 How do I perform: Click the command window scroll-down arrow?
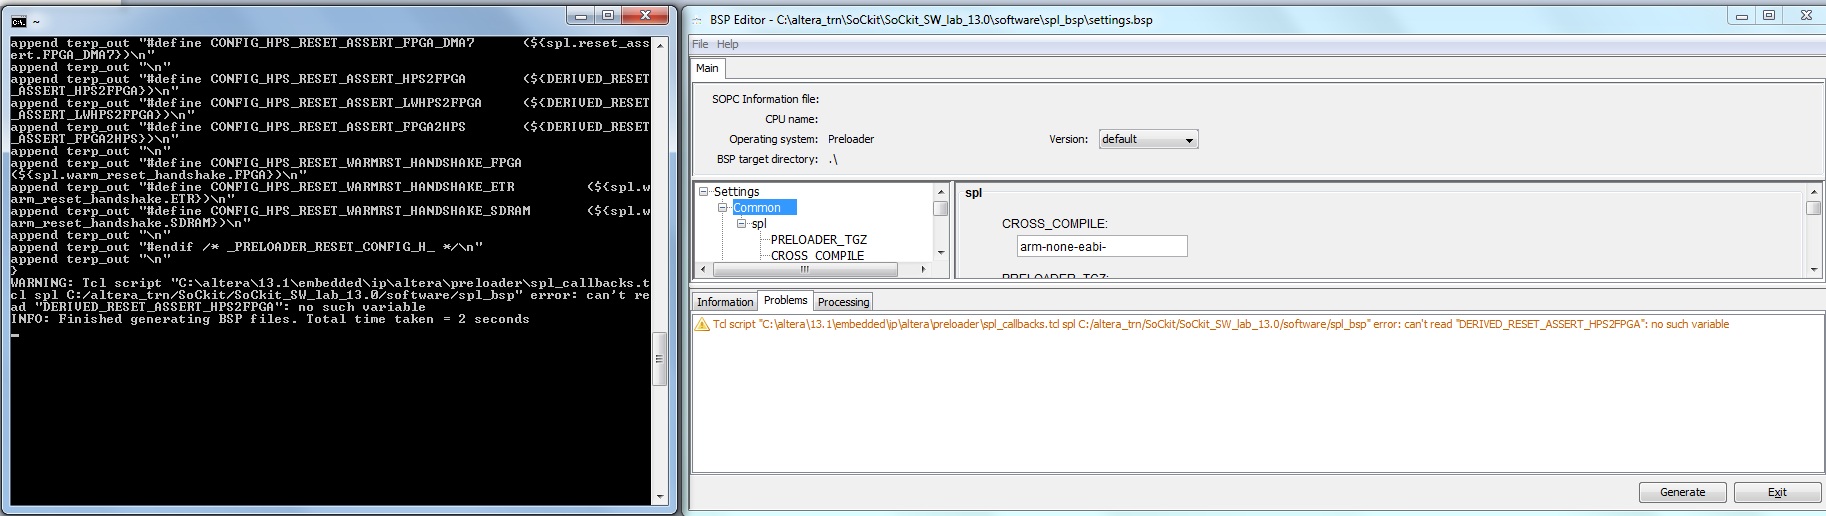[659, 497]
